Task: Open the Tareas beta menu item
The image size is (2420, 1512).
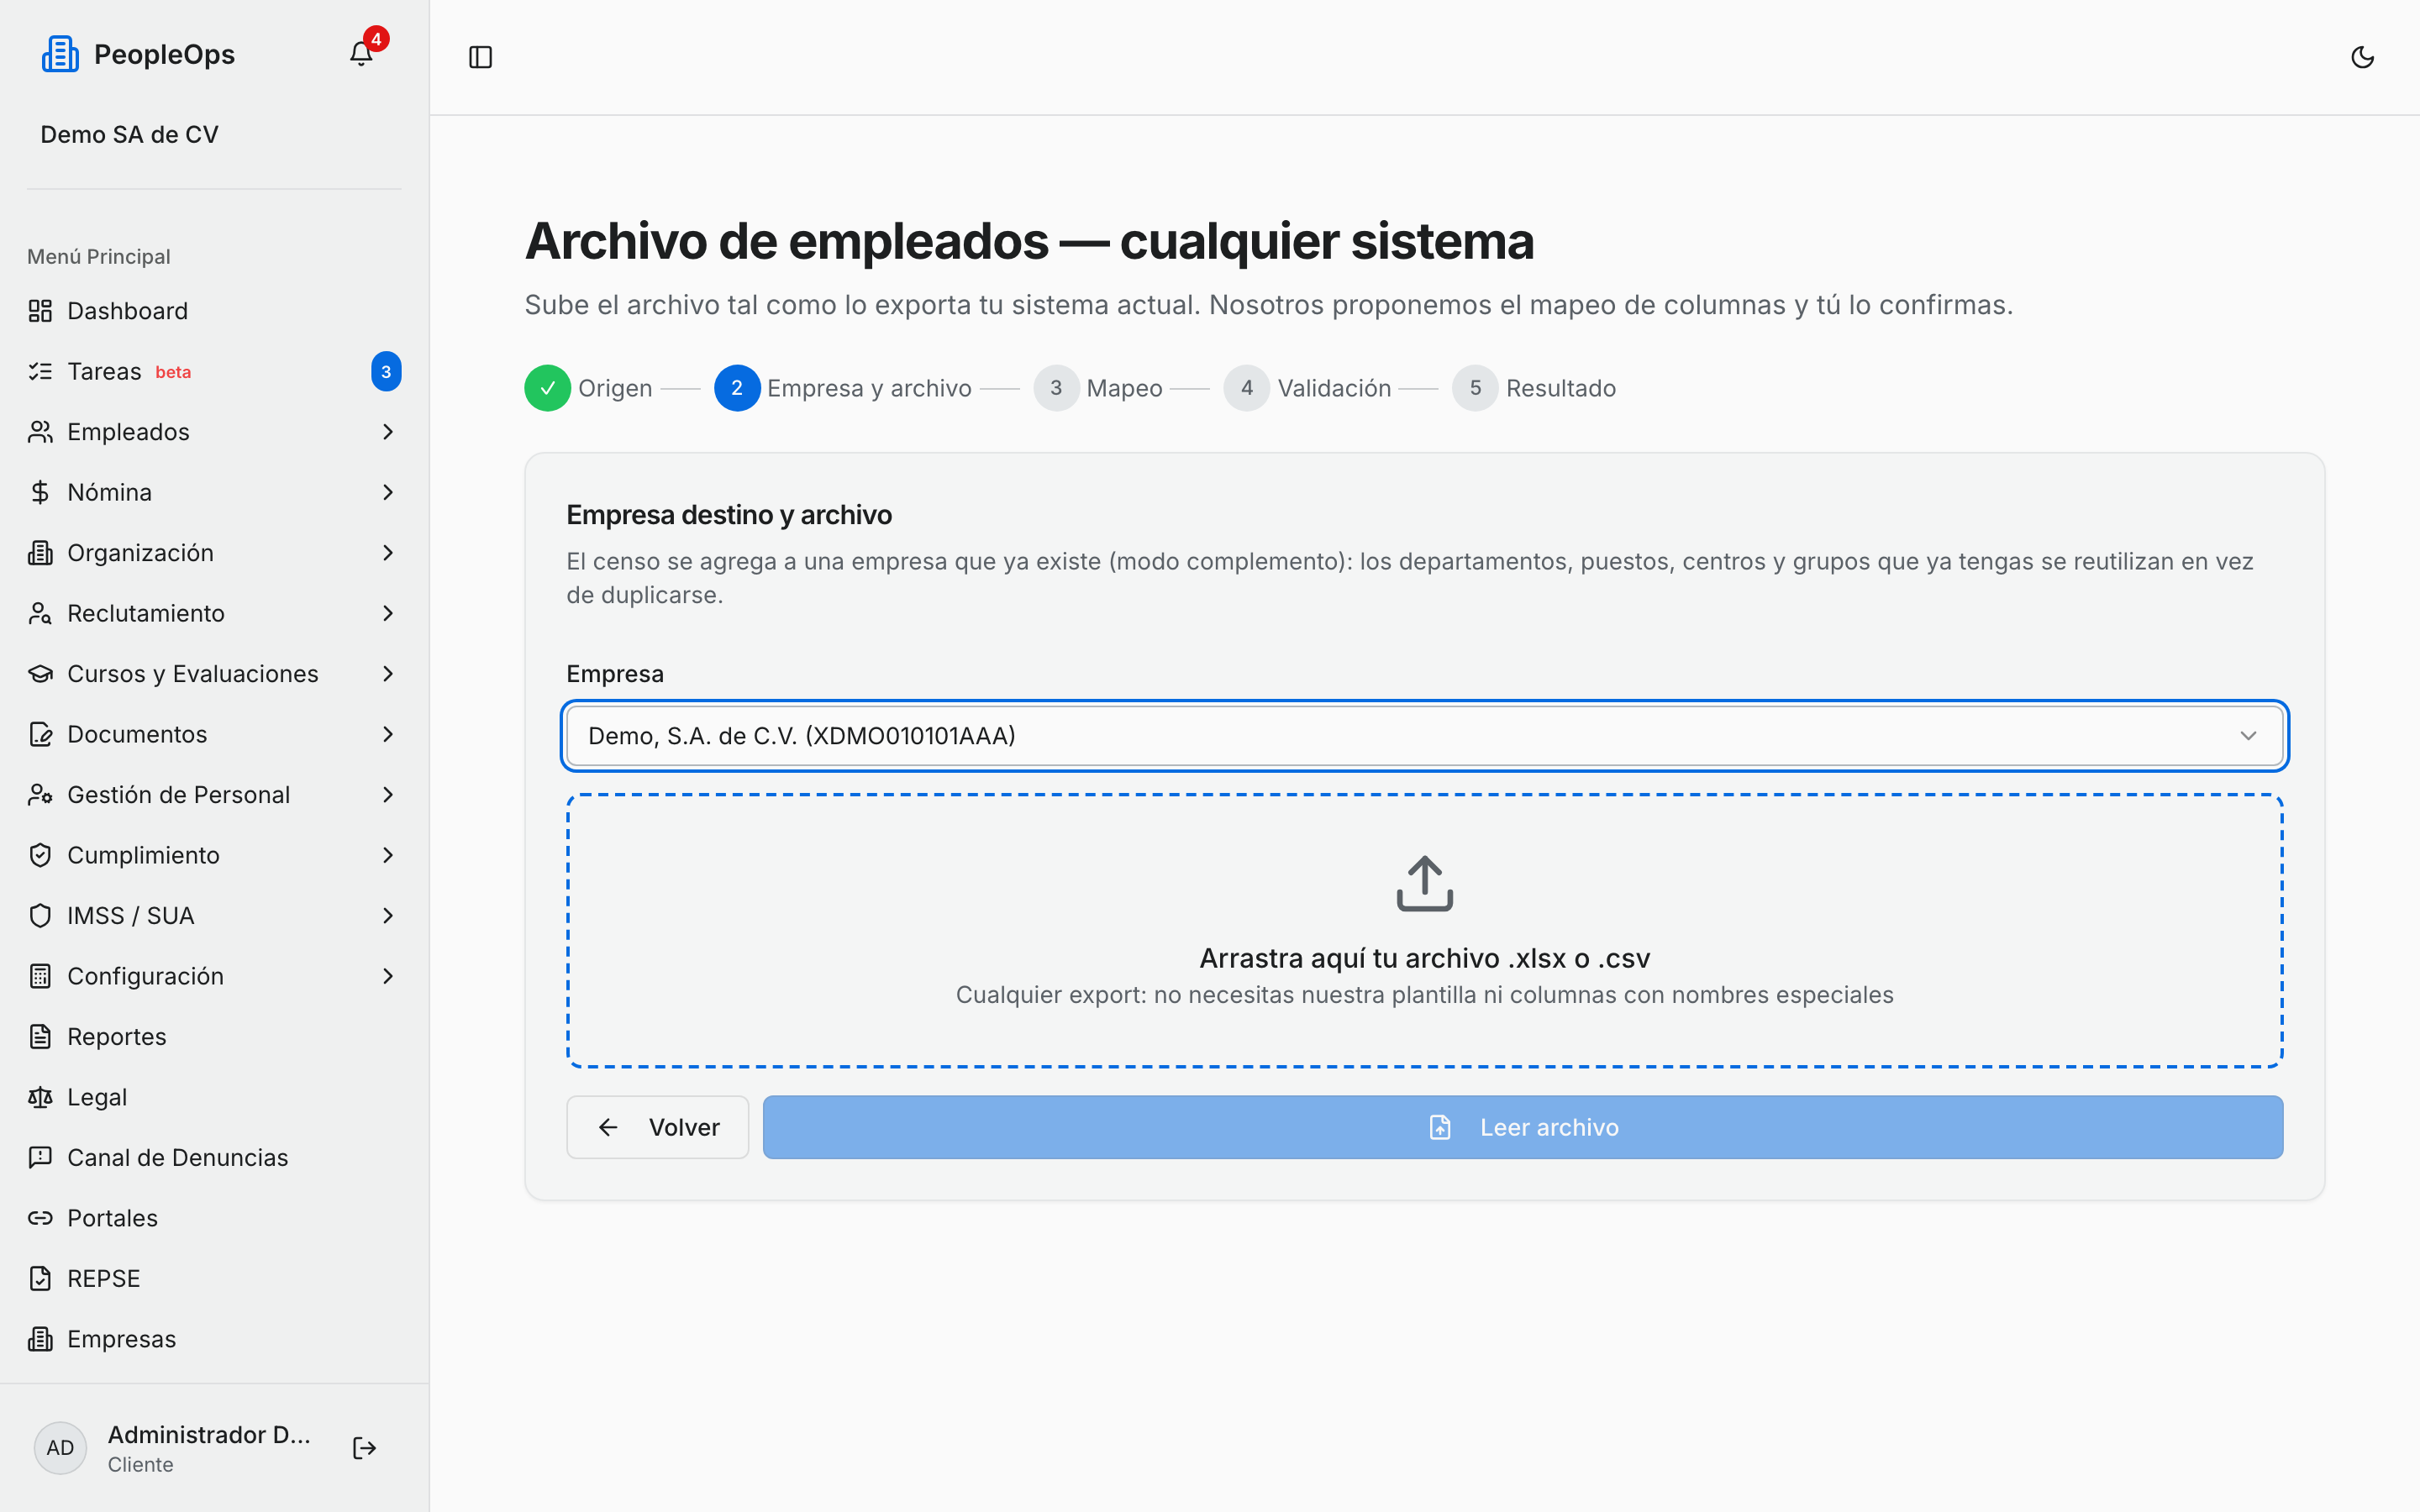Action: click(x=214, y=372)
